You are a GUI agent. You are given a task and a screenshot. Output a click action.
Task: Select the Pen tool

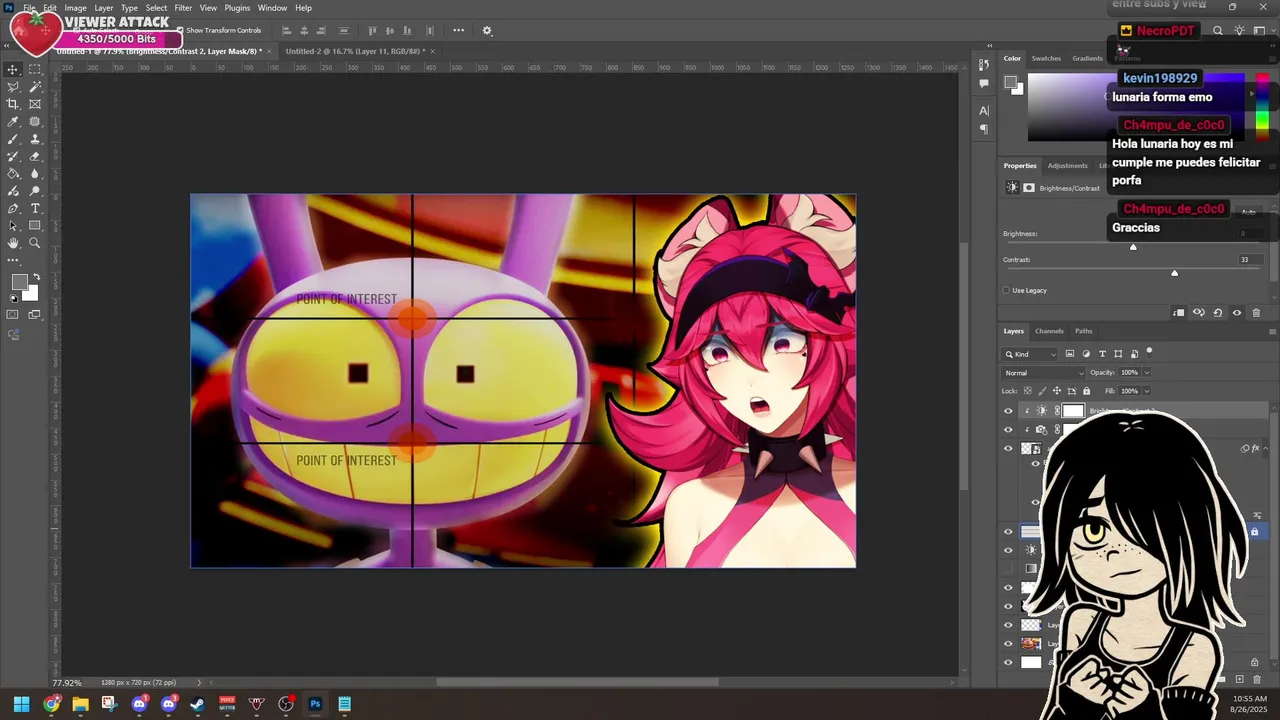(x=13, y=208)
